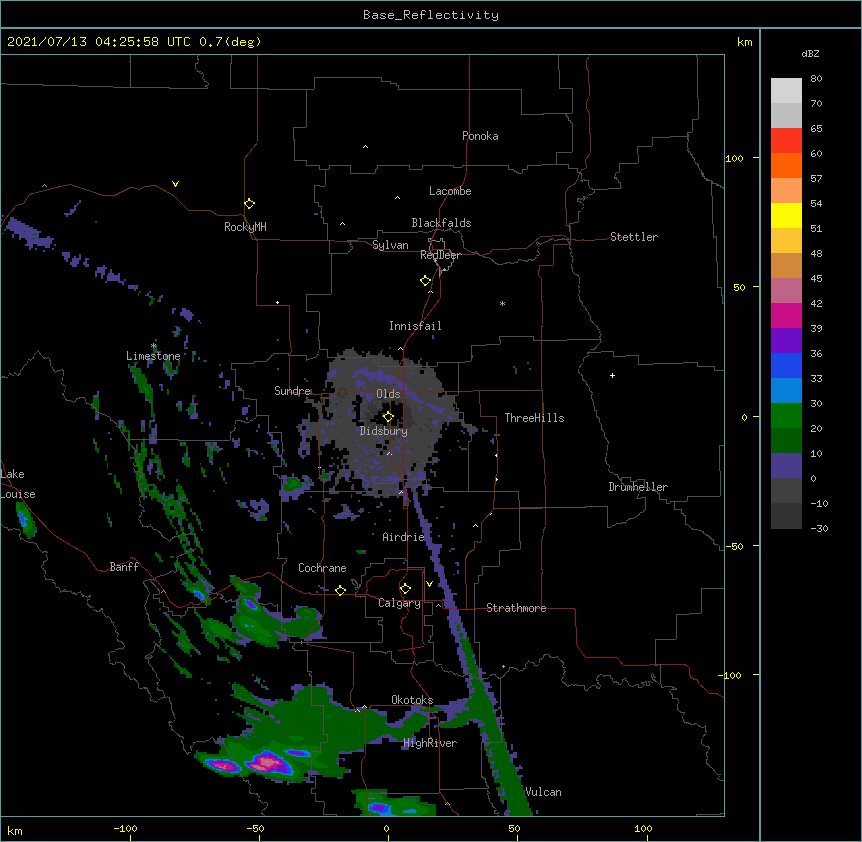Click the white plus marker north of Drumheller
862x842 pixels.
pos(612,375)
